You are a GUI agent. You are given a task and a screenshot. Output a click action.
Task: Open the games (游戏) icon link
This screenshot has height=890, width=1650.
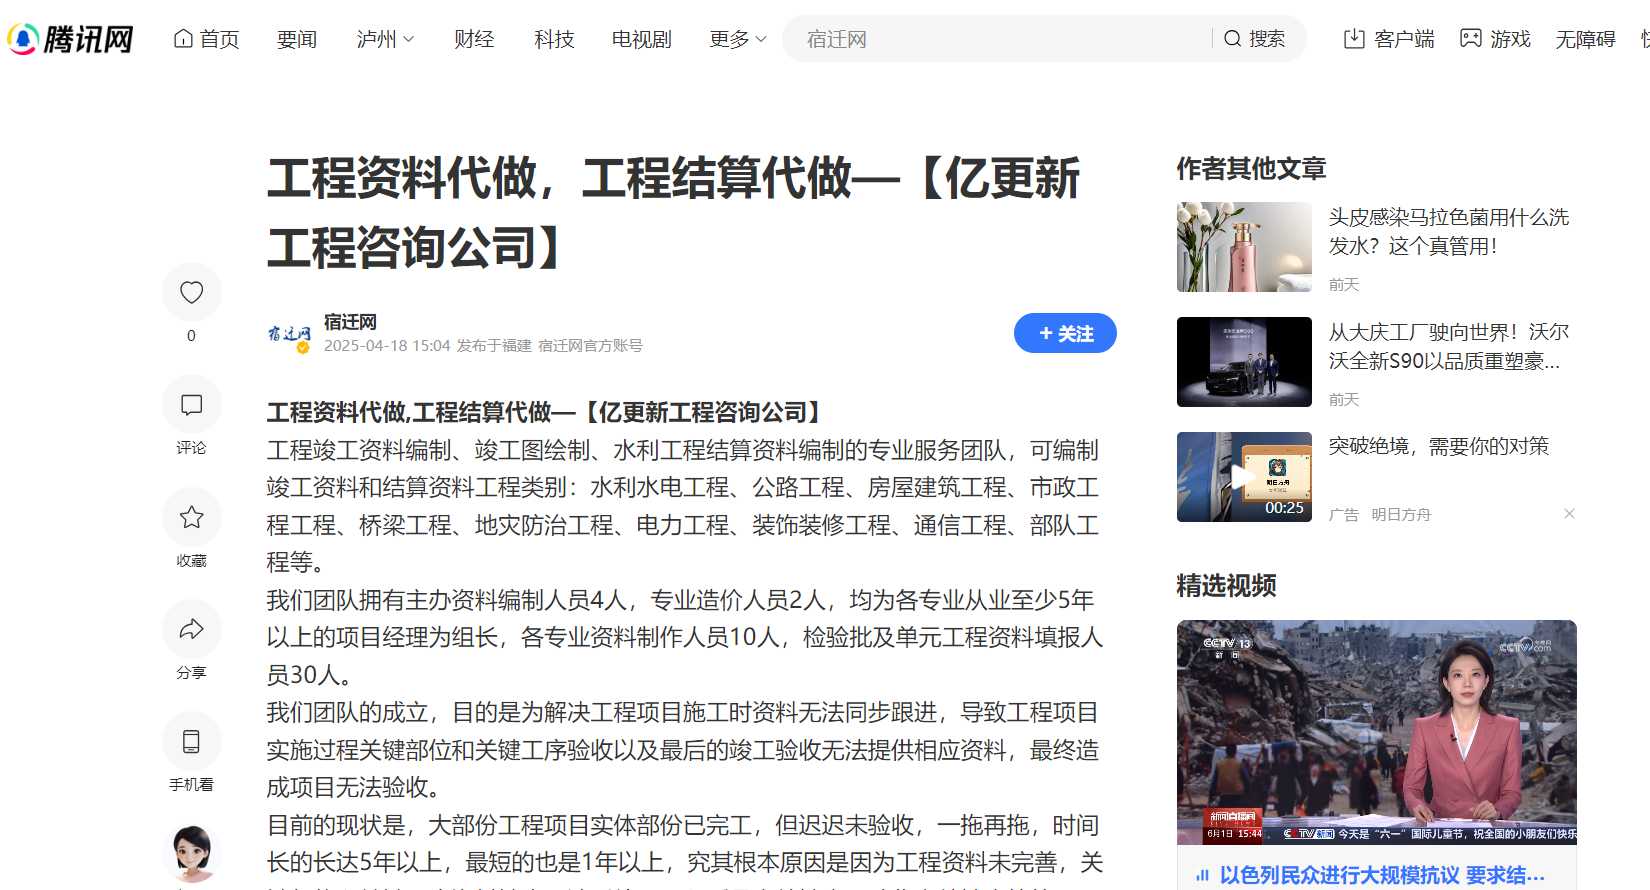[x=1470, y=39]
